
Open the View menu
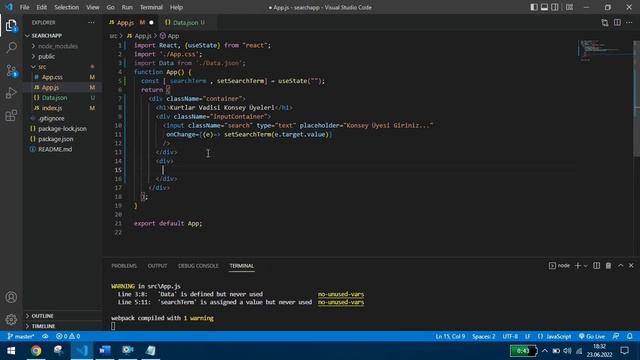[93, 7]
